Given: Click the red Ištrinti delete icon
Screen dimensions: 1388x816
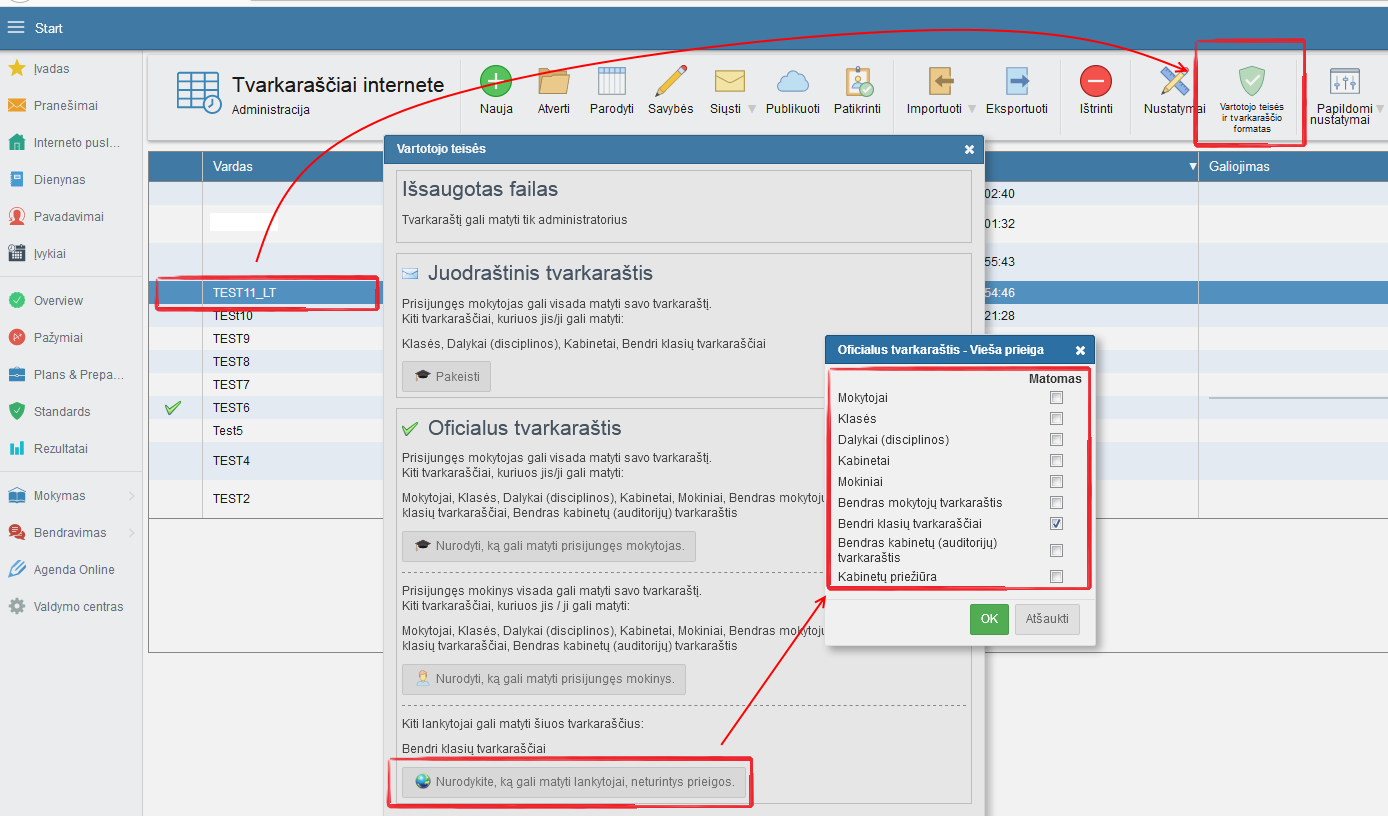Looking at the screenshot, I should [1096, 82].
